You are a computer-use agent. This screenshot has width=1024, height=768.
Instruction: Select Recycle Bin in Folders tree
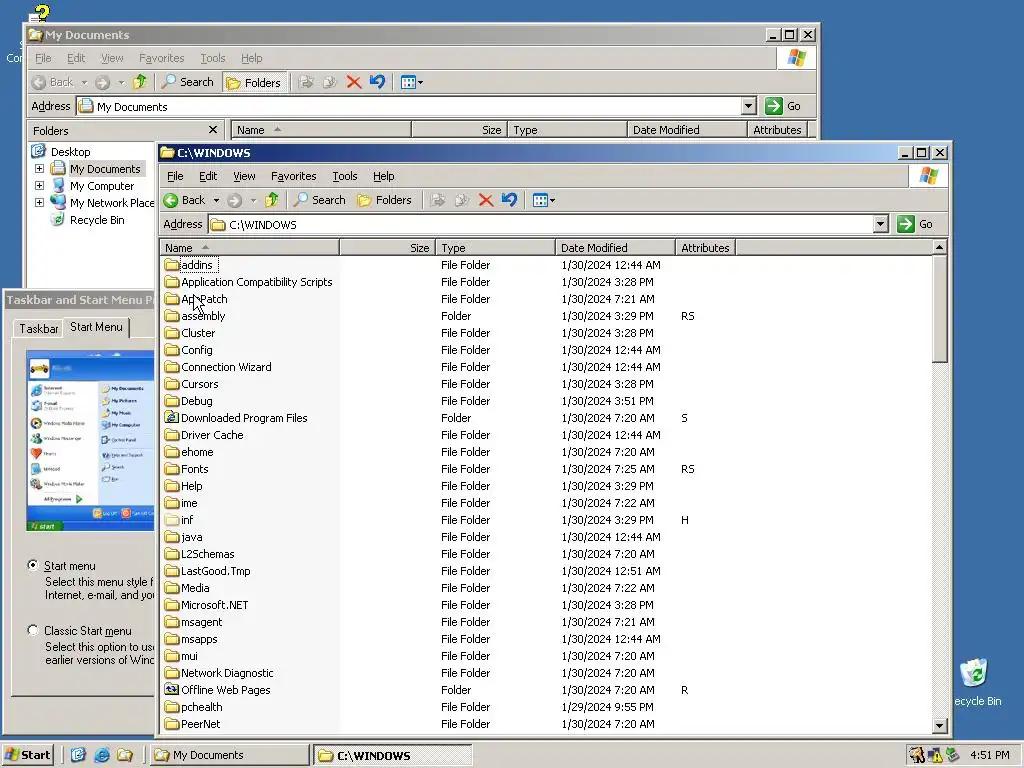click(97, 220)
